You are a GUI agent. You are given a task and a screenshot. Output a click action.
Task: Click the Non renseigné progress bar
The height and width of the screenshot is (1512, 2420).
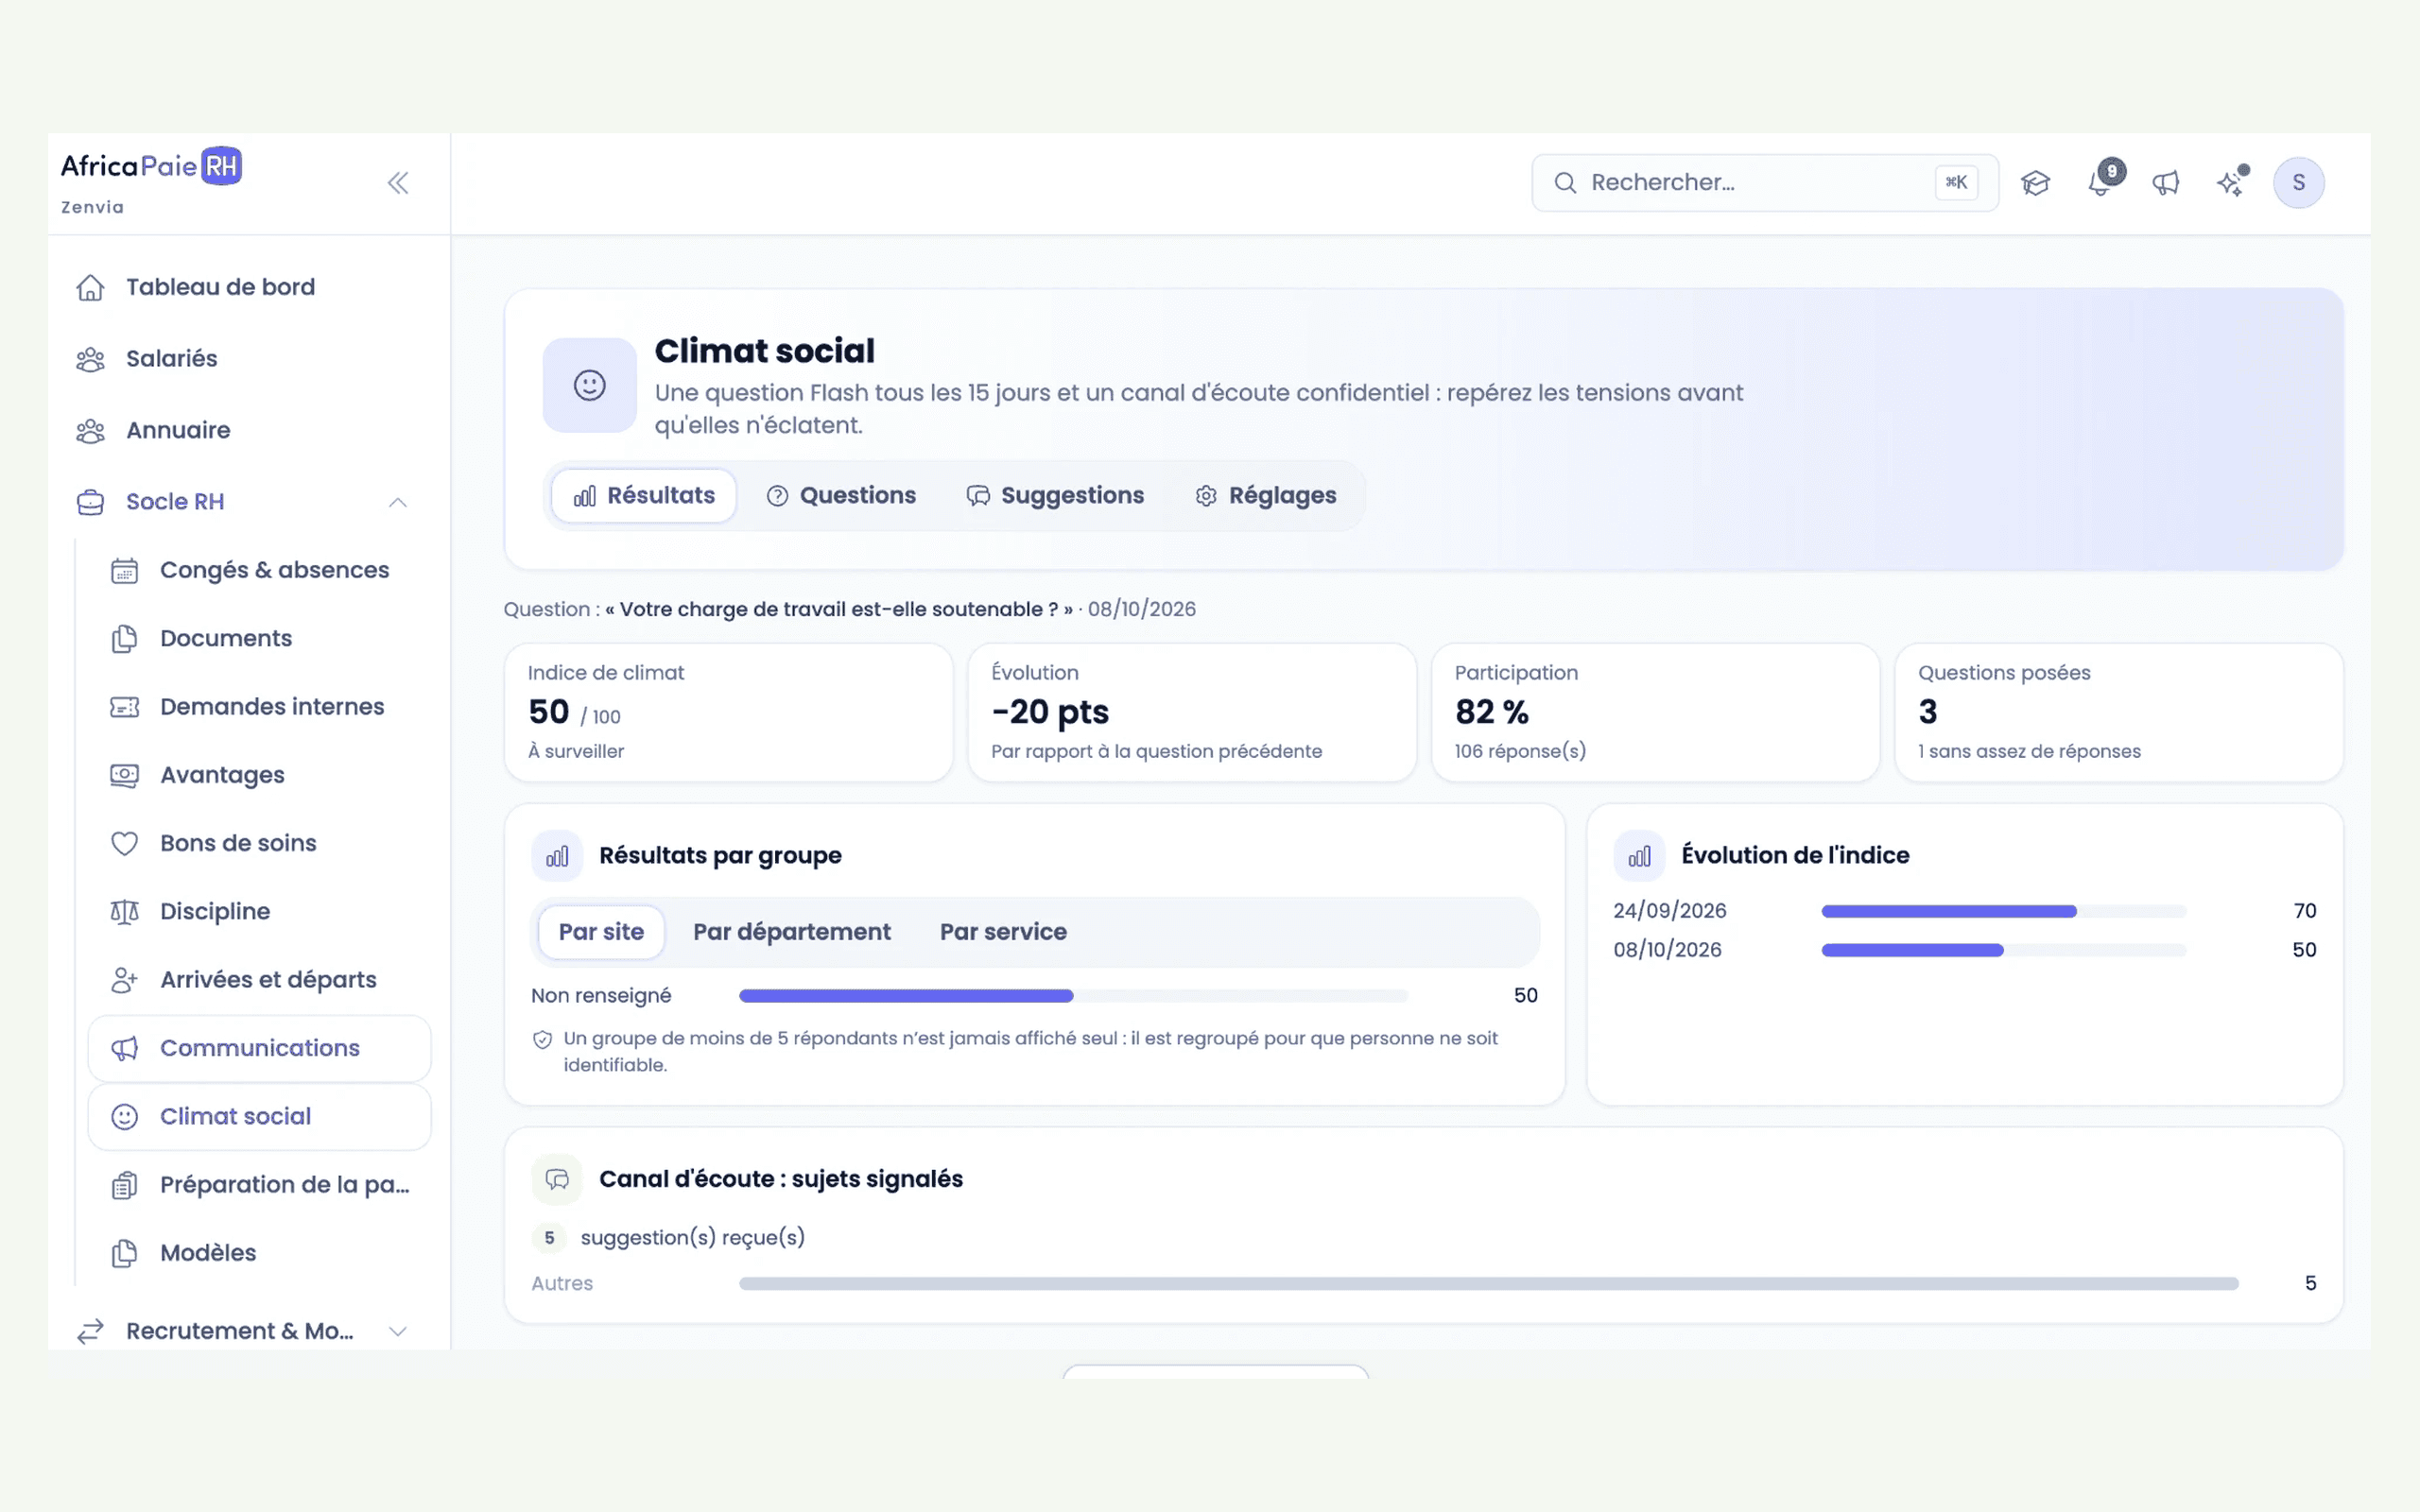coord(1073,996)
